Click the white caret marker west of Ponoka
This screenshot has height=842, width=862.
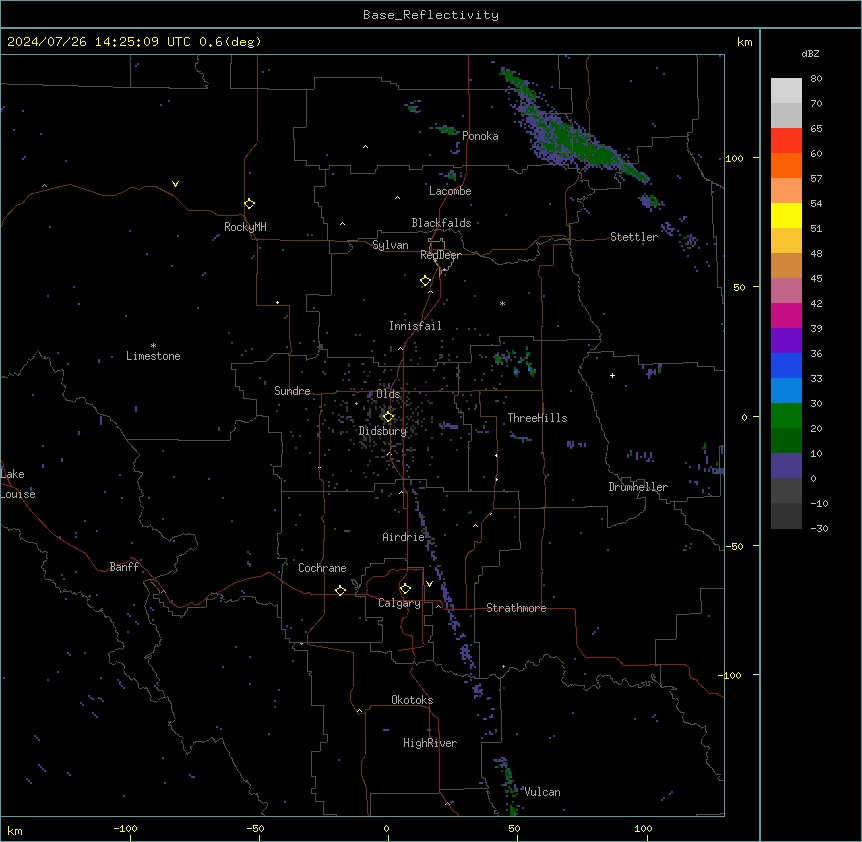pos(365,147)
